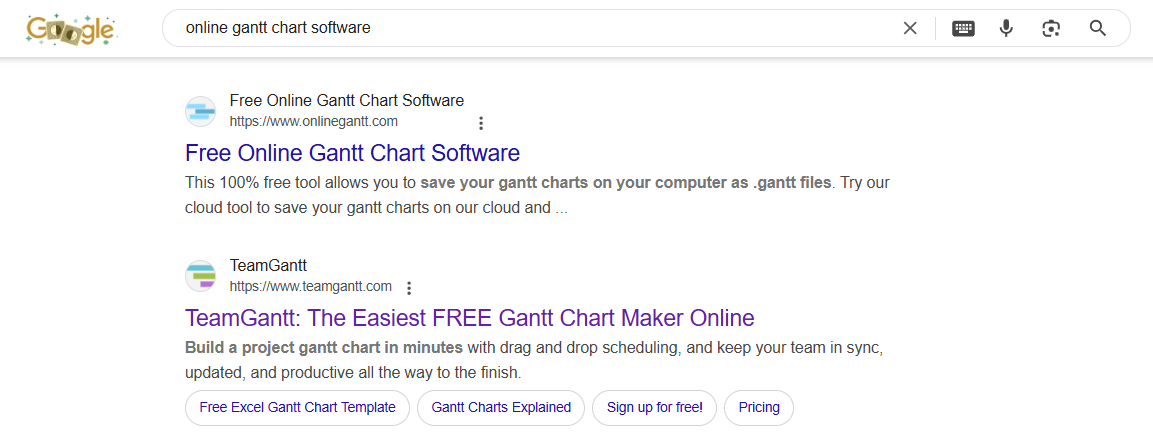Screen dimensions: 1153x448
Task: Click the https://www.teamgantt.com URL text
Action: click(x=310, y=286)
